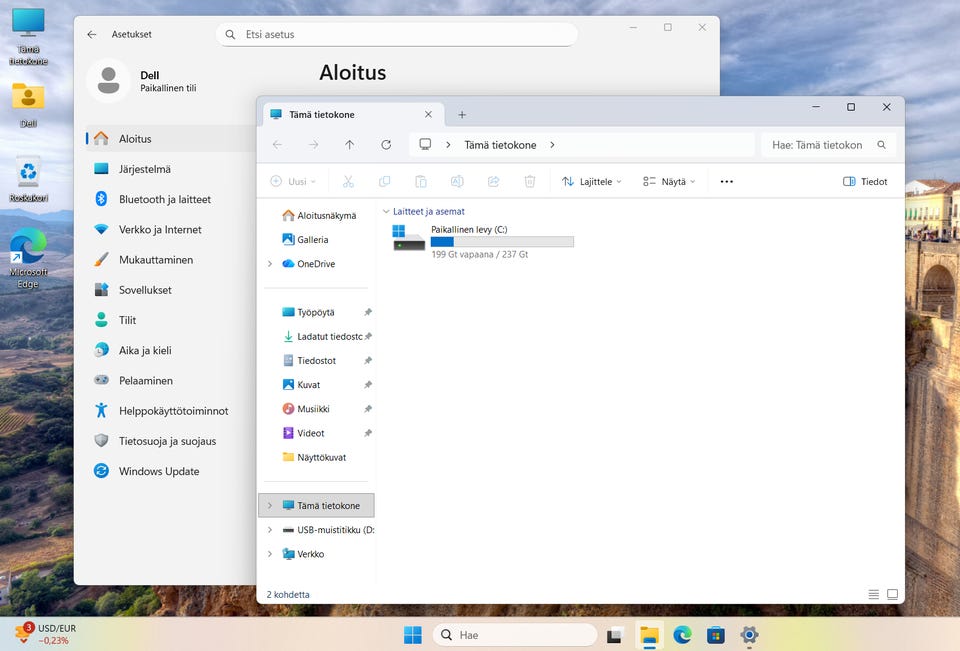This screenshot has width=960, height=651.
Task: Expand Tämä tietokone tree node arrow
Action: [270, 506]
